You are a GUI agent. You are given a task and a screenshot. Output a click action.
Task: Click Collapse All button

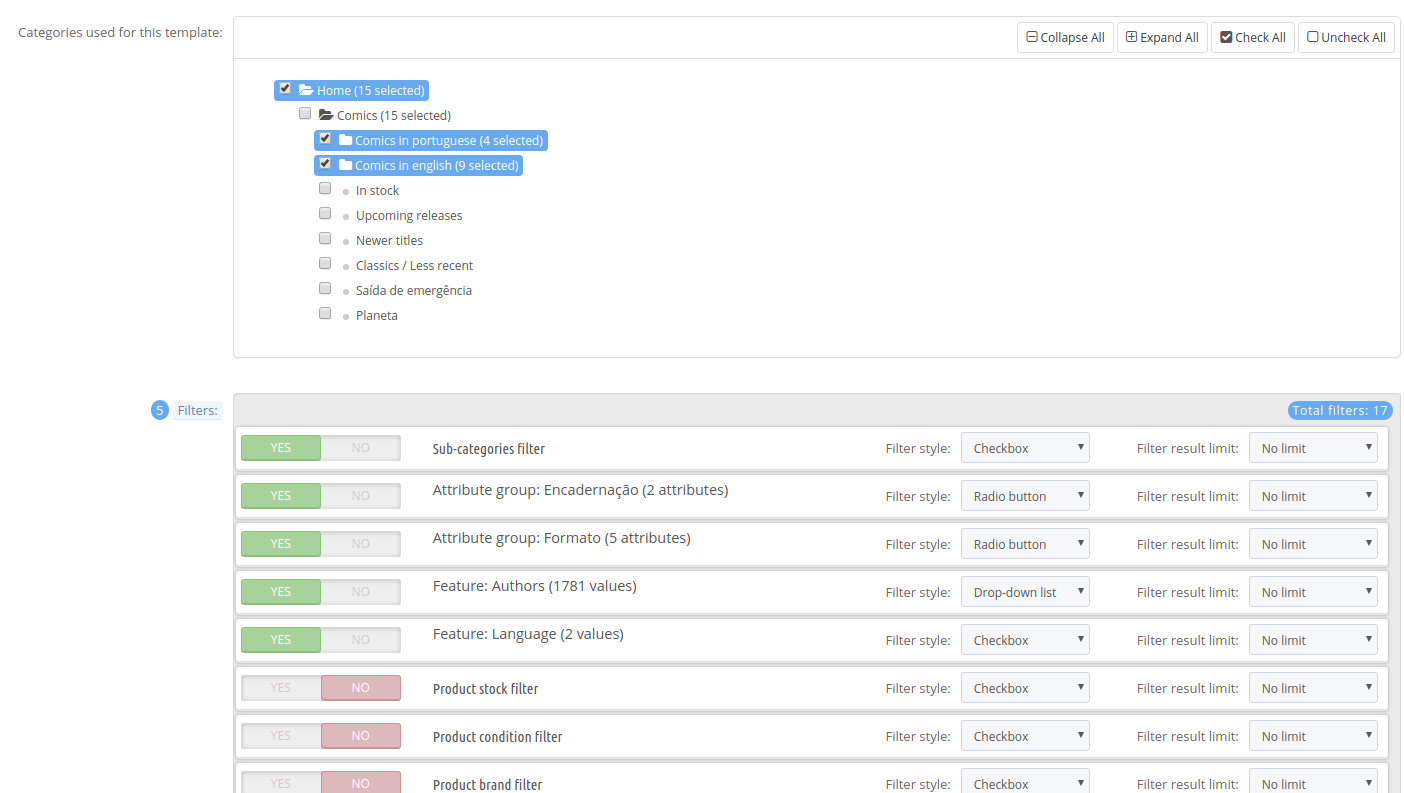(1065, 37)
